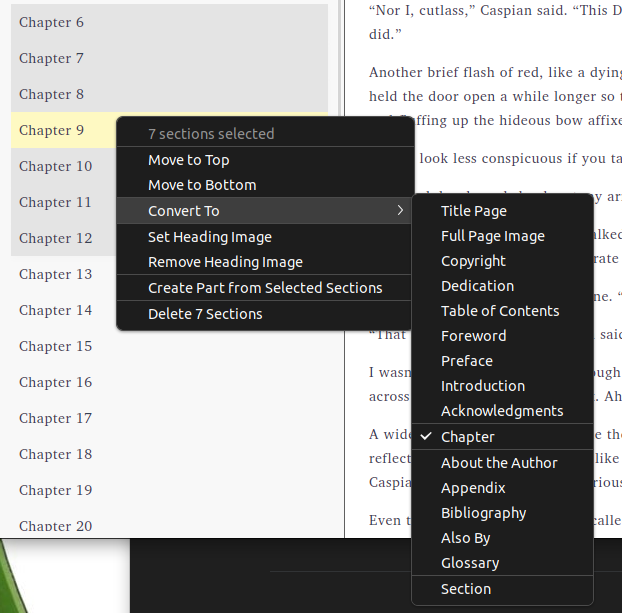Select Chapter 10 in sidebar
The image size is (622, 613).
(63, 166)
